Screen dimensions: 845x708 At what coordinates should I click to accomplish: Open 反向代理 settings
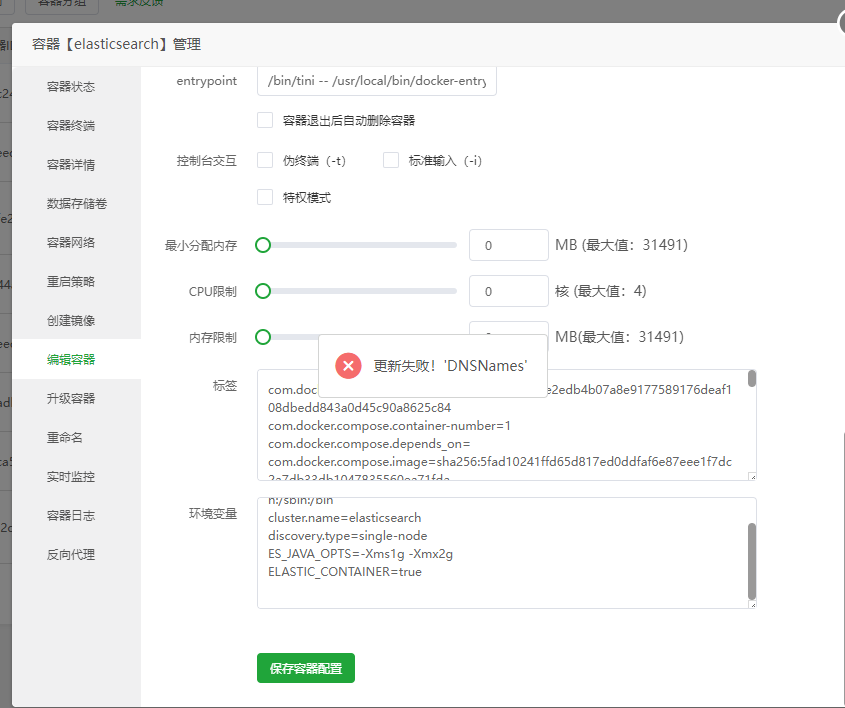(71, 554)
